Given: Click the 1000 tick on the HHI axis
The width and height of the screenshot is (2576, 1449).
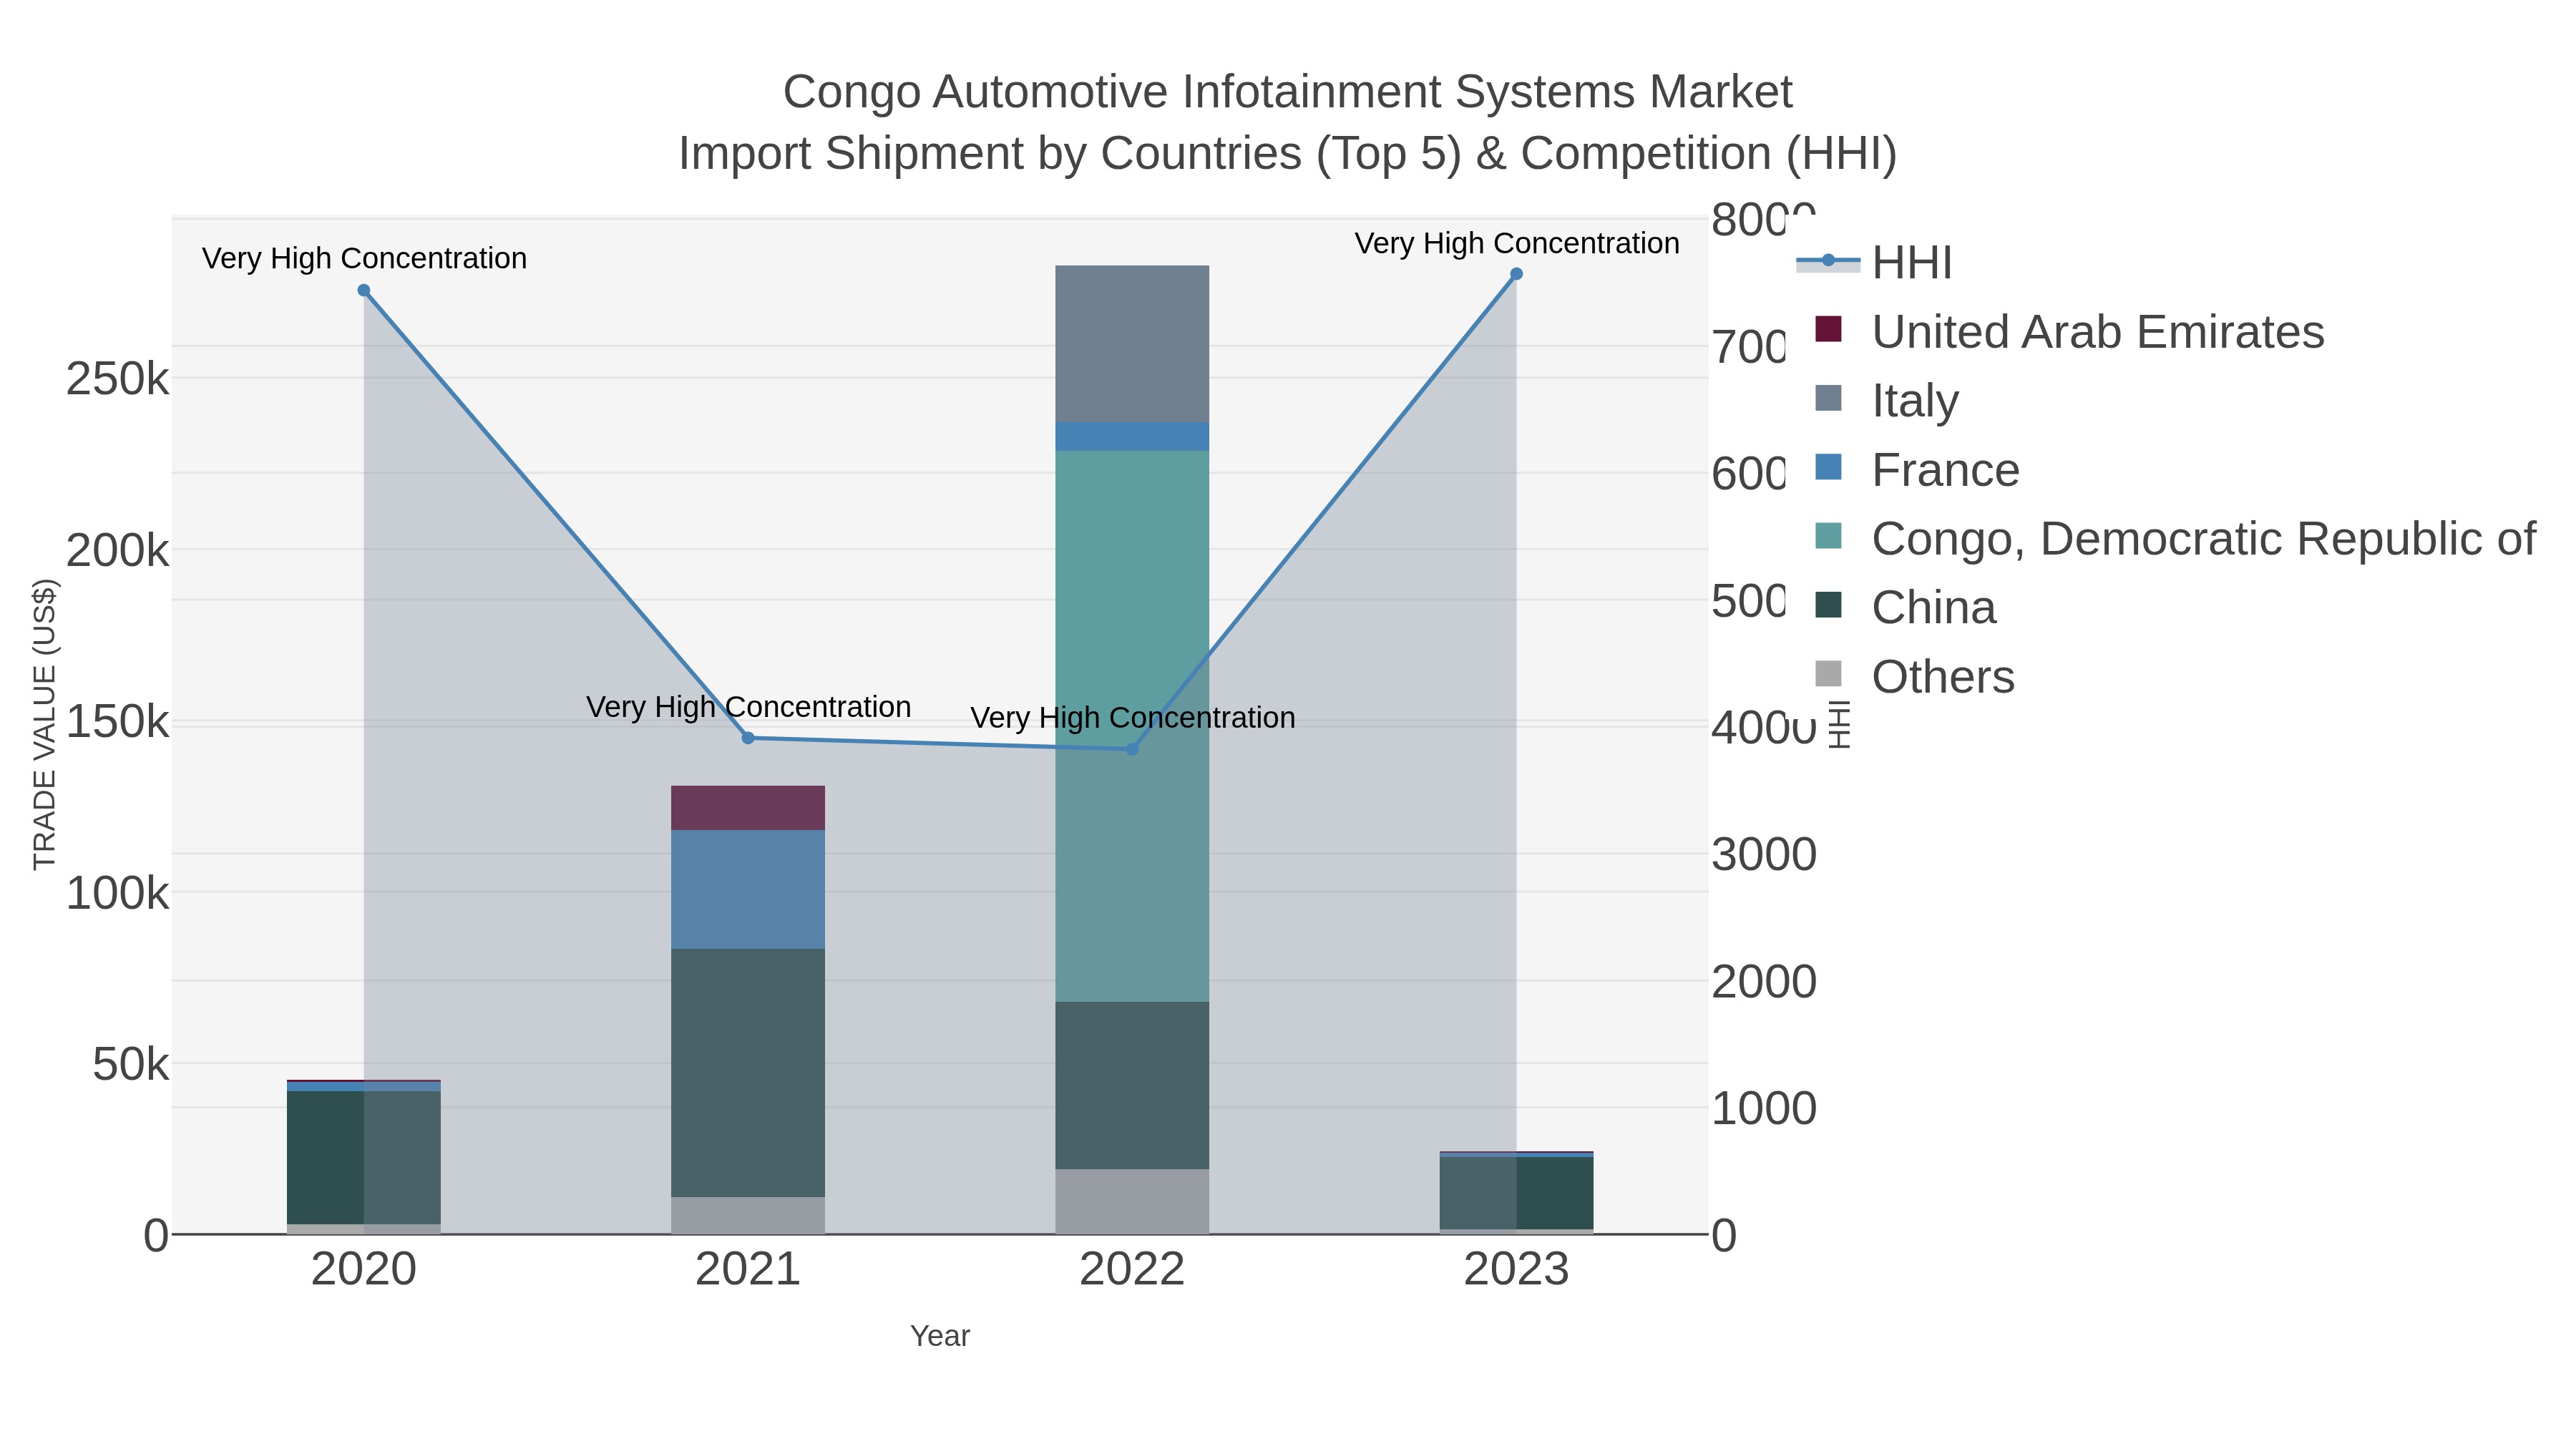Looking at the screenshot, I should (1764, 1109).
